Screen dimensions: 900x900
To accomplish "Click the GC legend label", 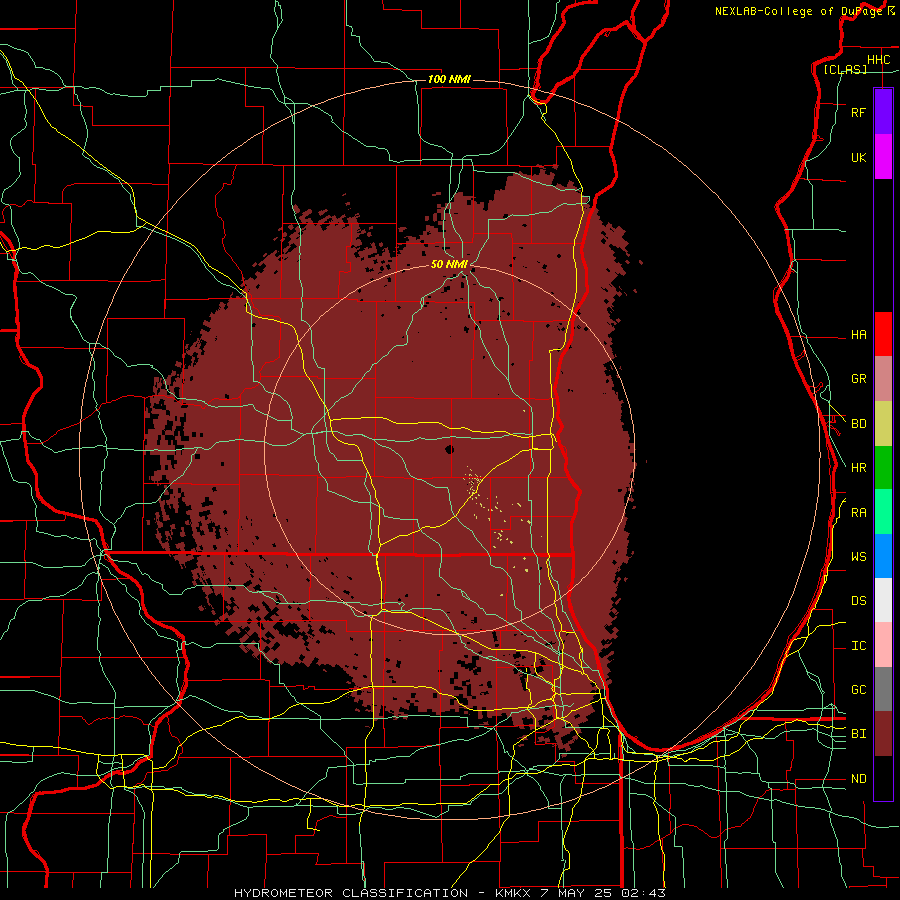I will tap(858, 690).
